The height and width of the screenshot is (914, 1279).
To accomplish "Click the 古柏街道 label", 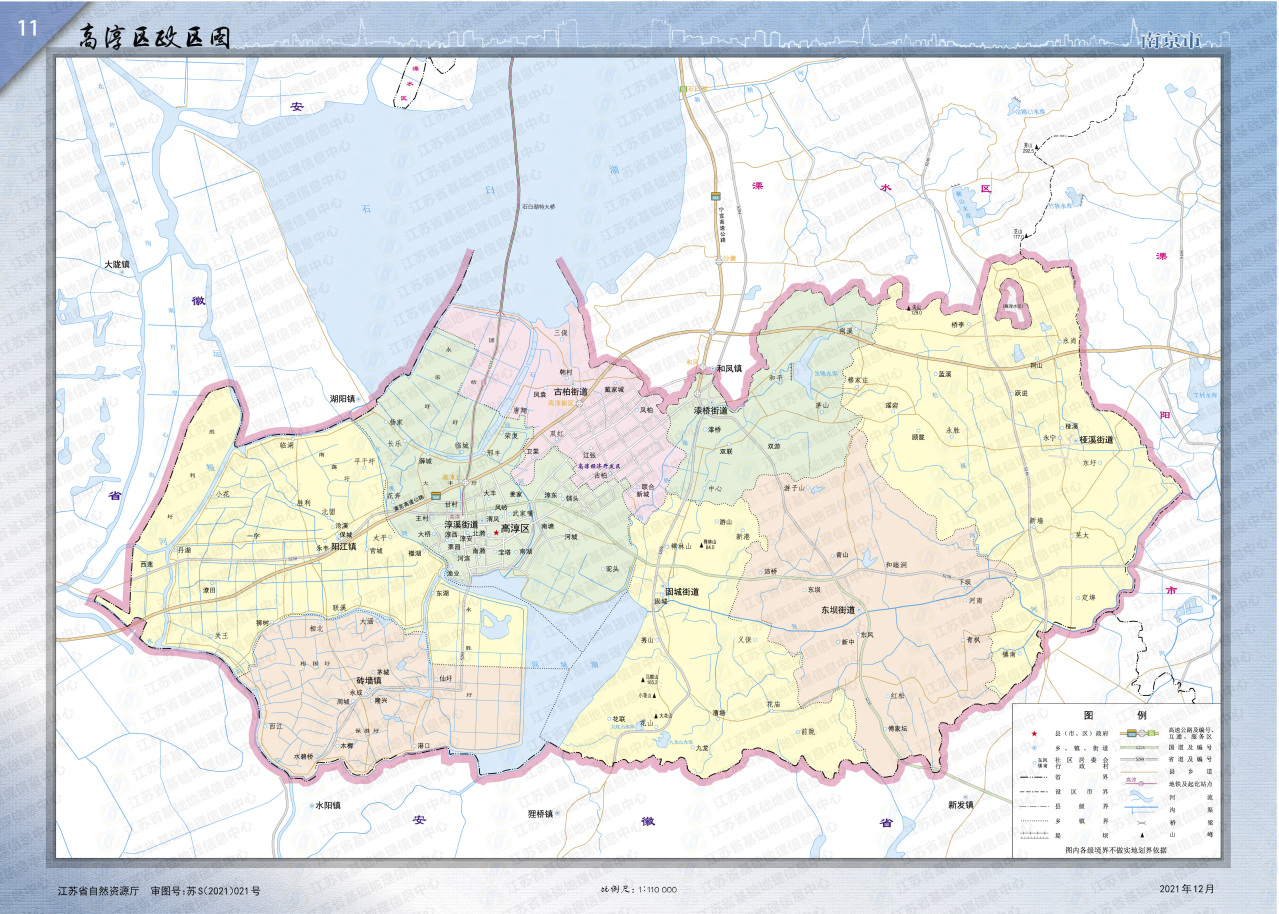I will (571, 392).
